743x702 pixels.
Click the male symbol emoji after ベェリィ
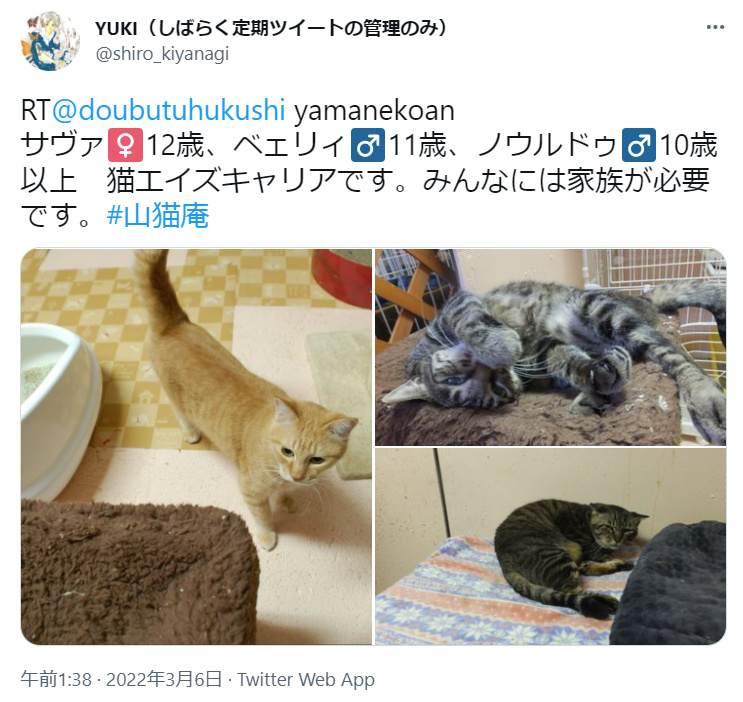[x=368, y=145]
